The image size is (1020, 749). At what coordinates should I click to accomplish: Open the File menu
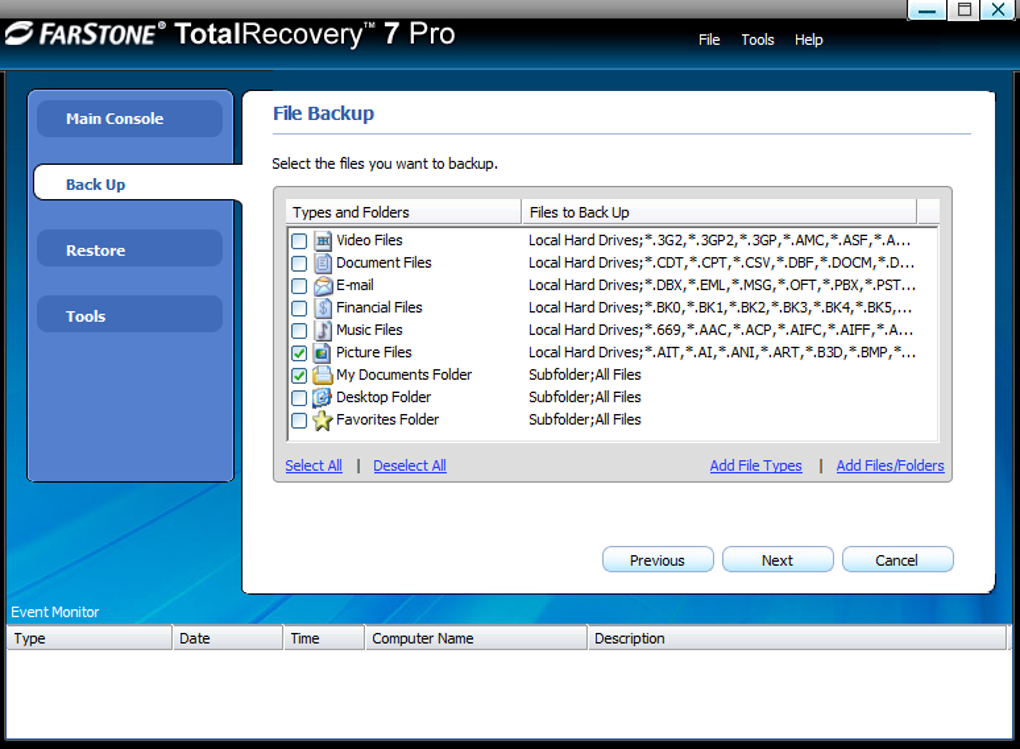point(709,40)
